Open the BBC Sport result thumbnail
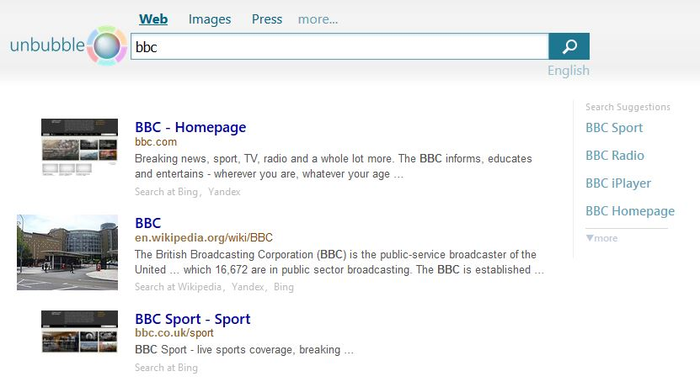The image size is (700, 382). 79,332
